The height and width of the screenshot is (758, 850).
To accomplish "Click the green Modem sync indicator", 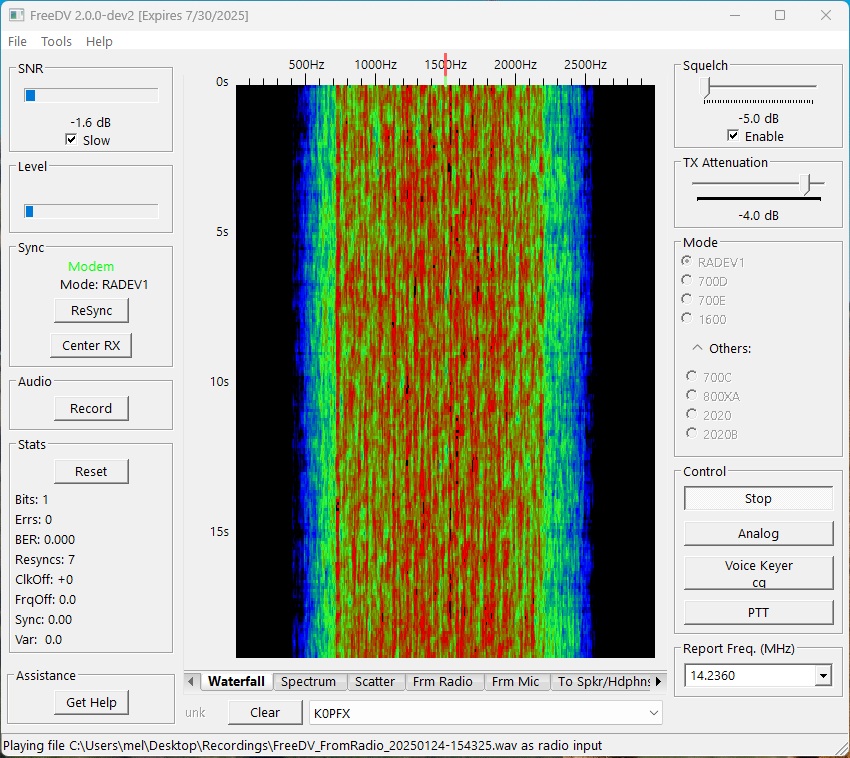I will pyautogui.click(x=91, y=266).
